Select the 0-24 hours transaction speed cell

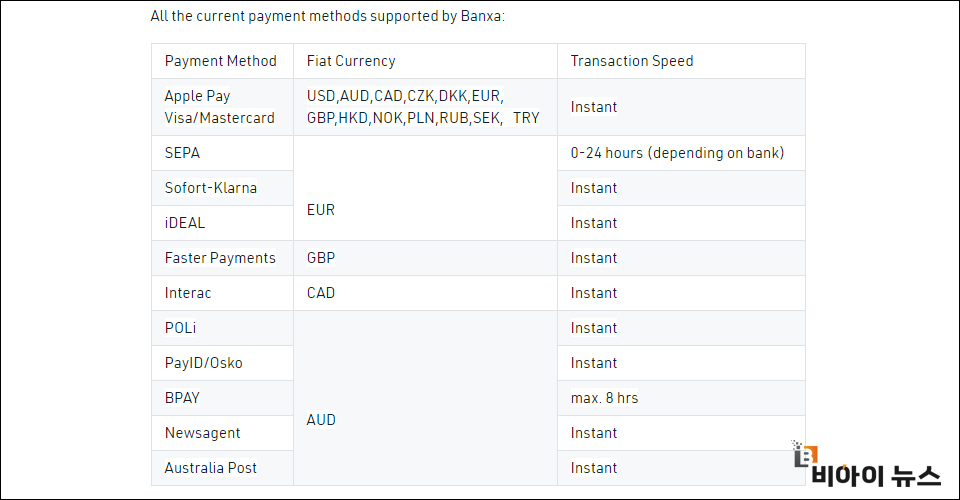point(681,153)
